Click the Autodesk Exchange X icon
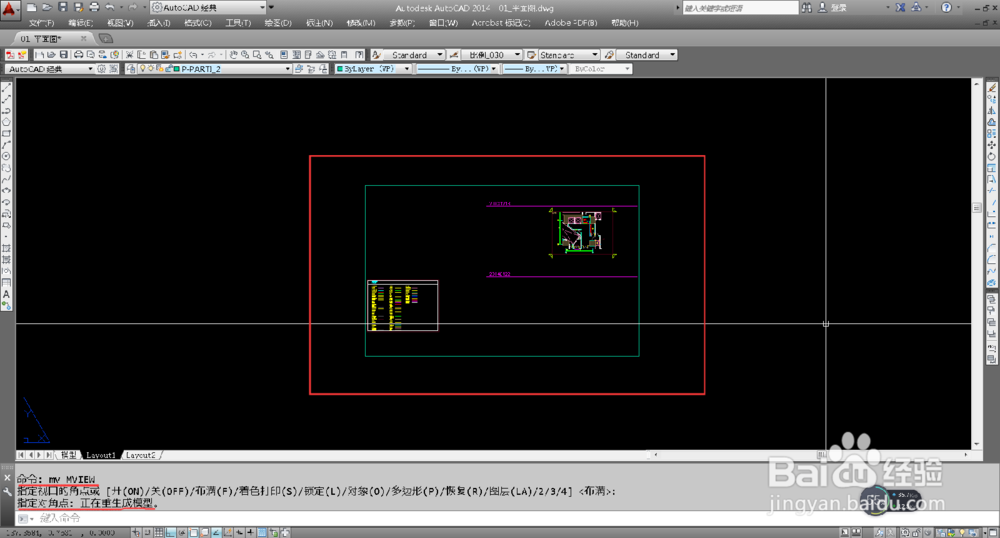 901,8
